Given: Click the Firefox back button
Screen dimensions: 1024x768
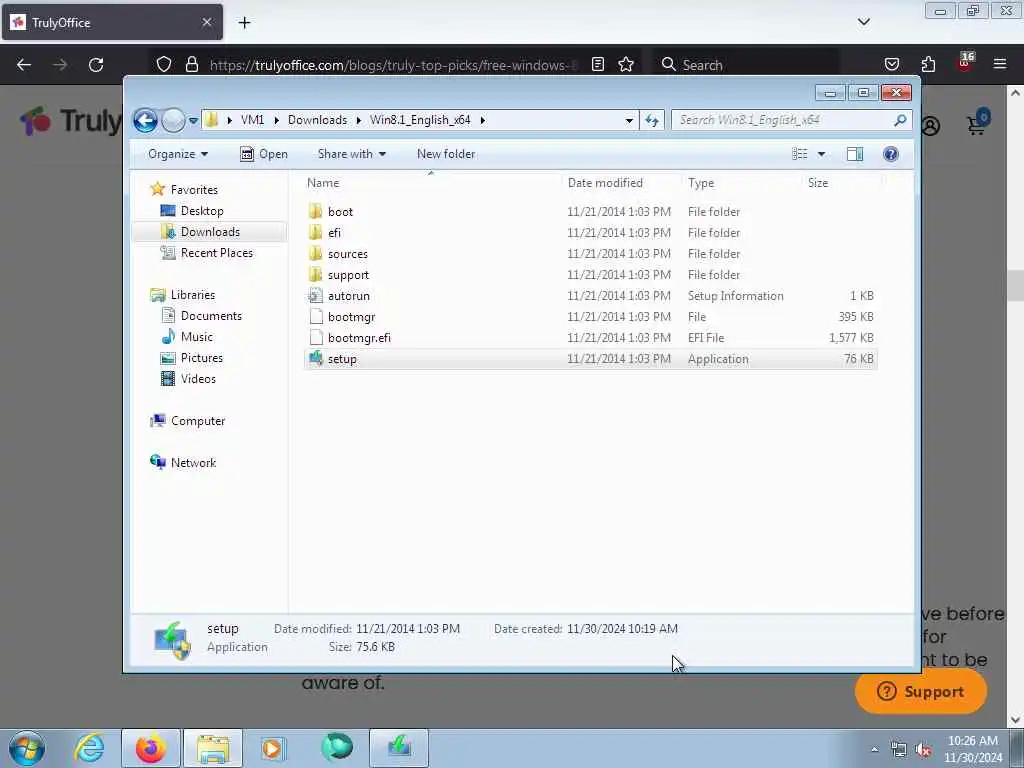Looking at the screenshot, I should click(x=24, y=65).
